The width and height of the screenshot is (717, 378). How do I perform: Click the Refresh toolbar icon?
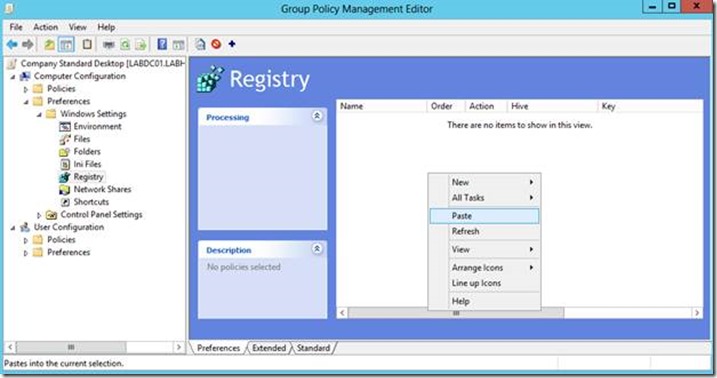coord(125,44)
